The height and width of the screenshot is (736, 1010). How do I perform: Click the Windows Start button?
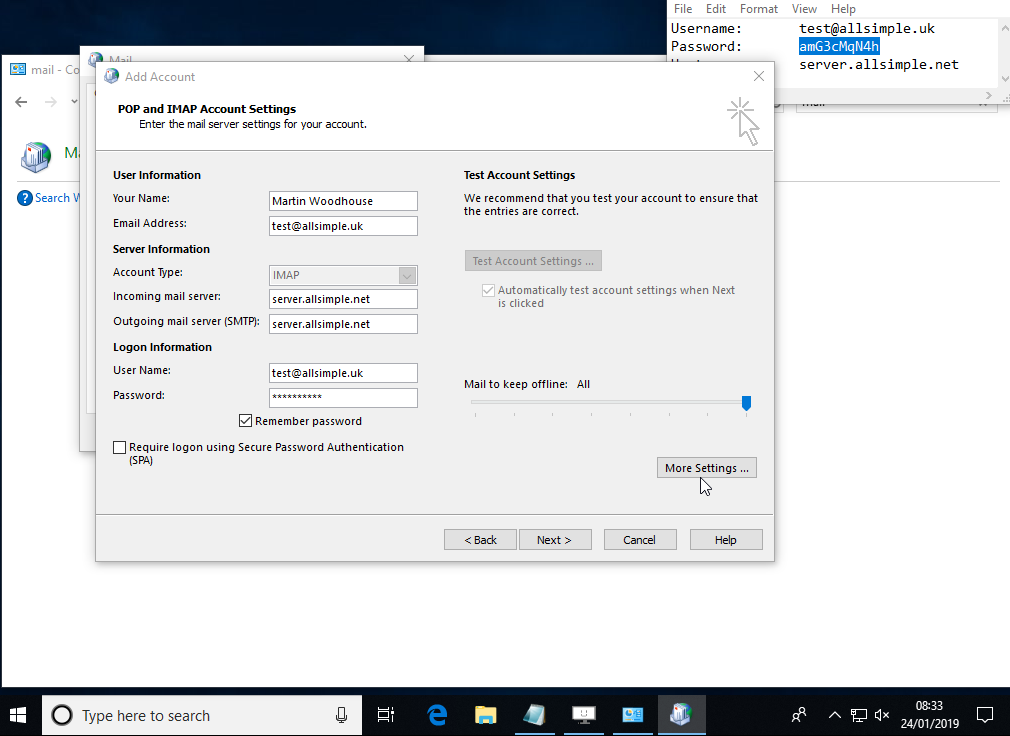[x=19, y=715]
